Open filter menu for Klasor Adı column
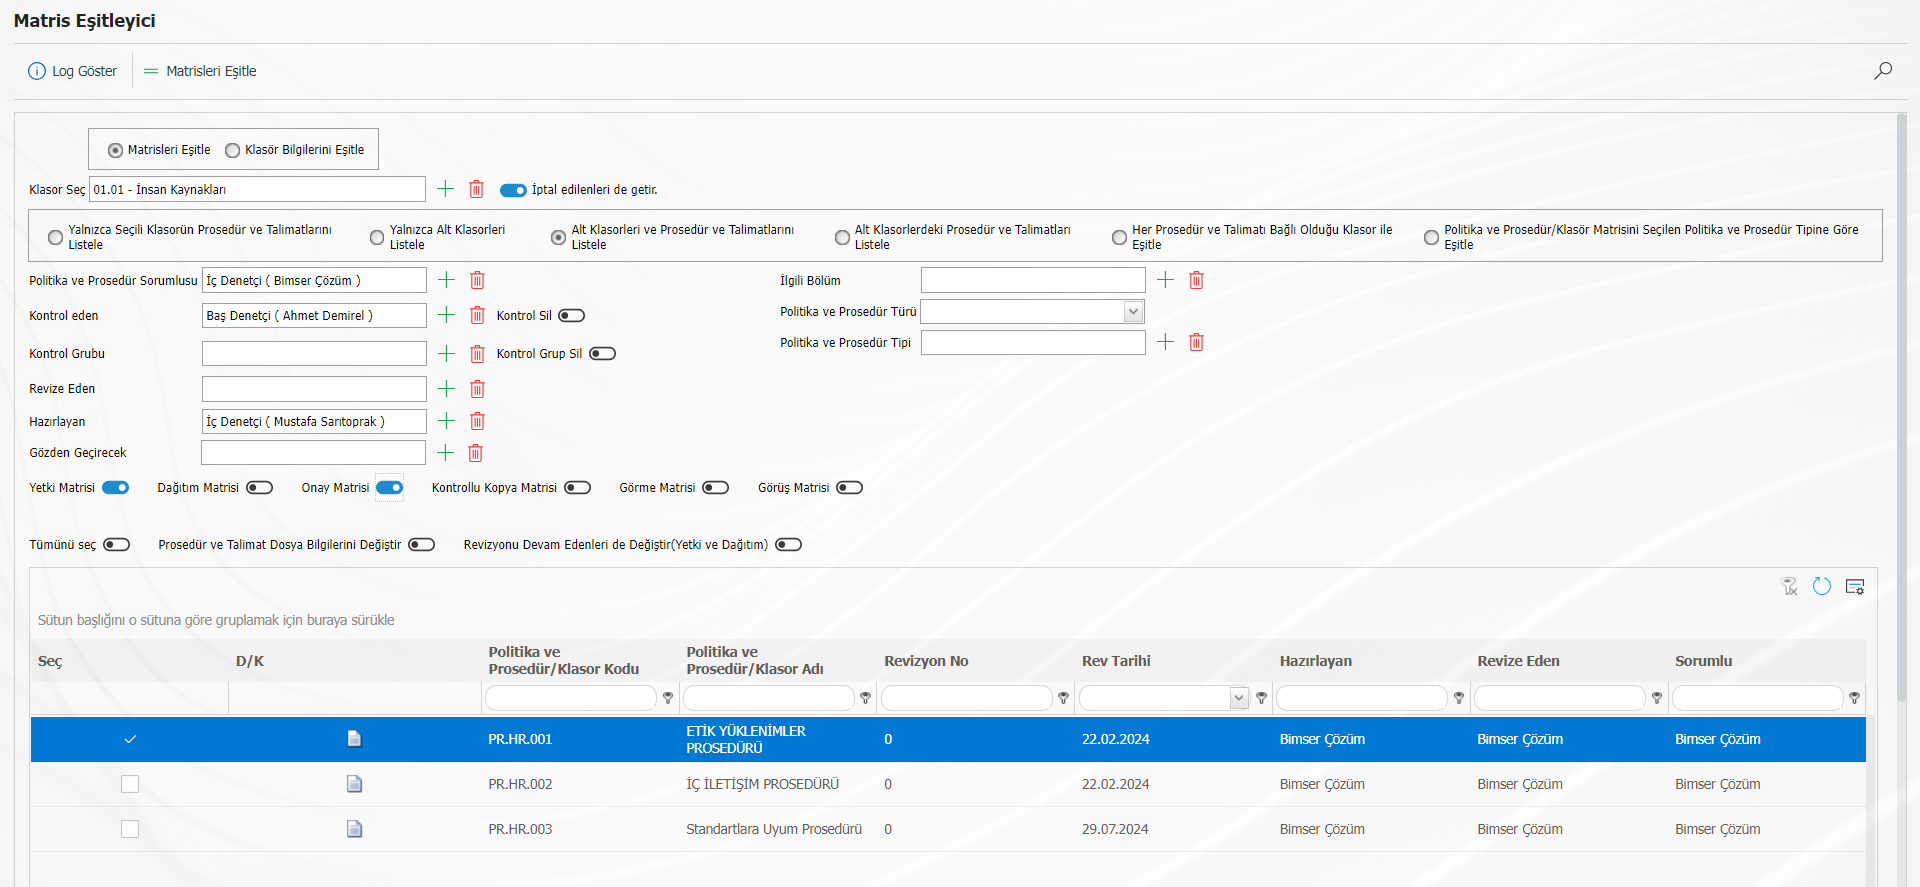The width and height of the screenshot is (1920, 887). click(x=866, y=698)
